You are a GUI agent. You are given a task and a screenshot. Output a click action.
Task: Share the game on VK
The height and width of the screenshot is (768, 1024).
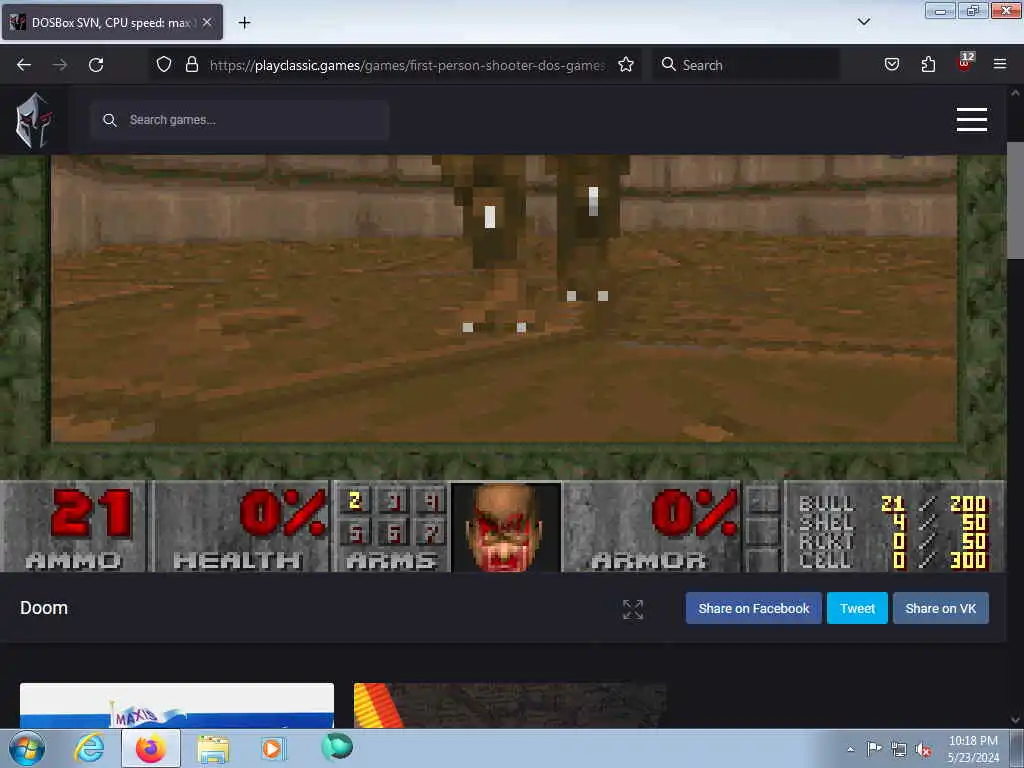coord(940,609)
